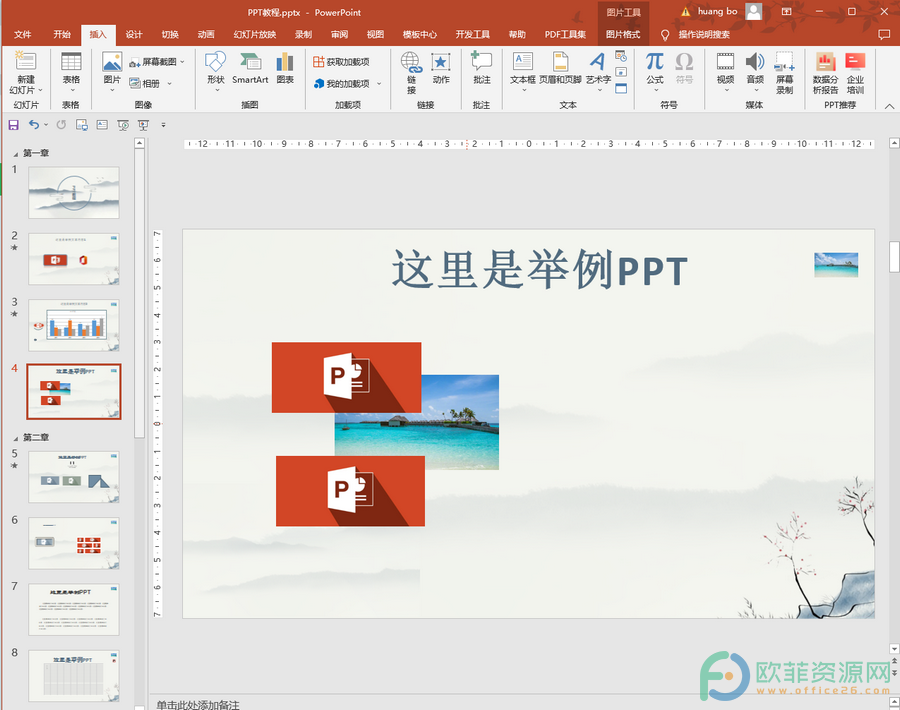Switch to the 设计 Design tab
Image resolution: width=900 pixels, height=710 pixels.
click(x=134, y=34)
